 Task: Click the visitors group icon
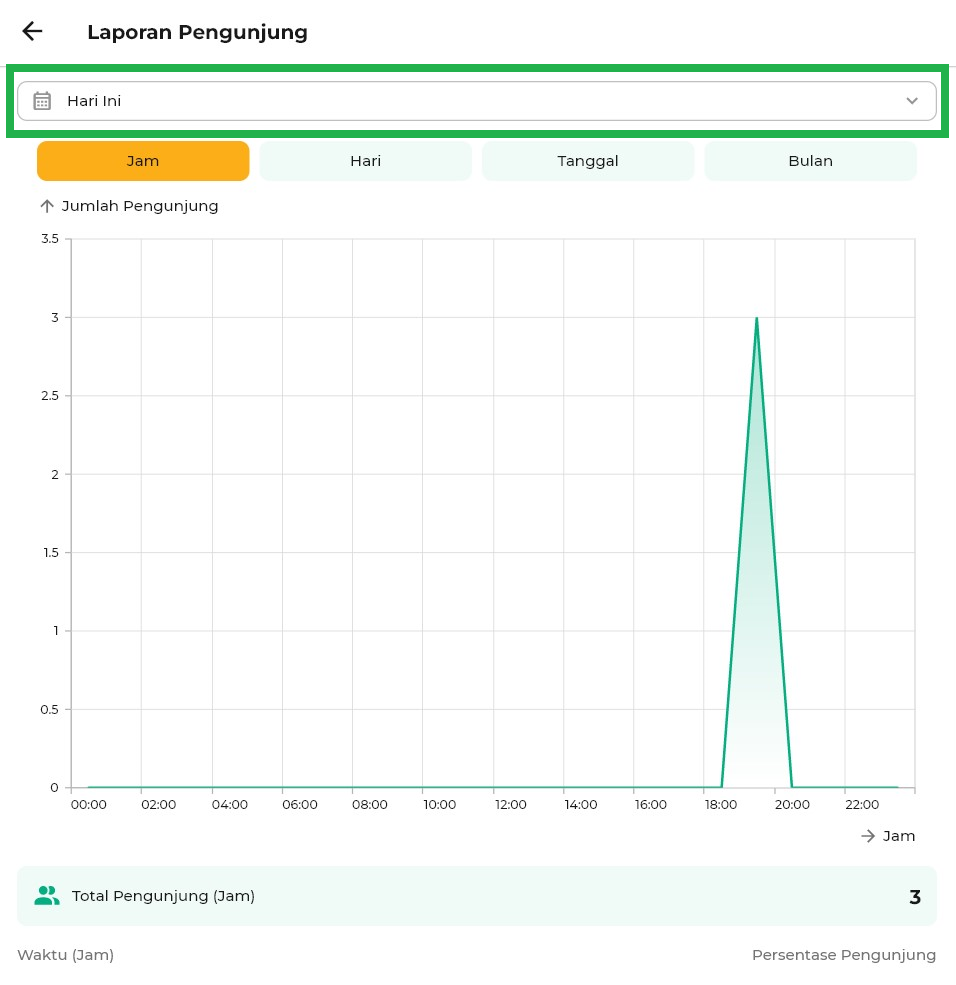click(47, 896)
